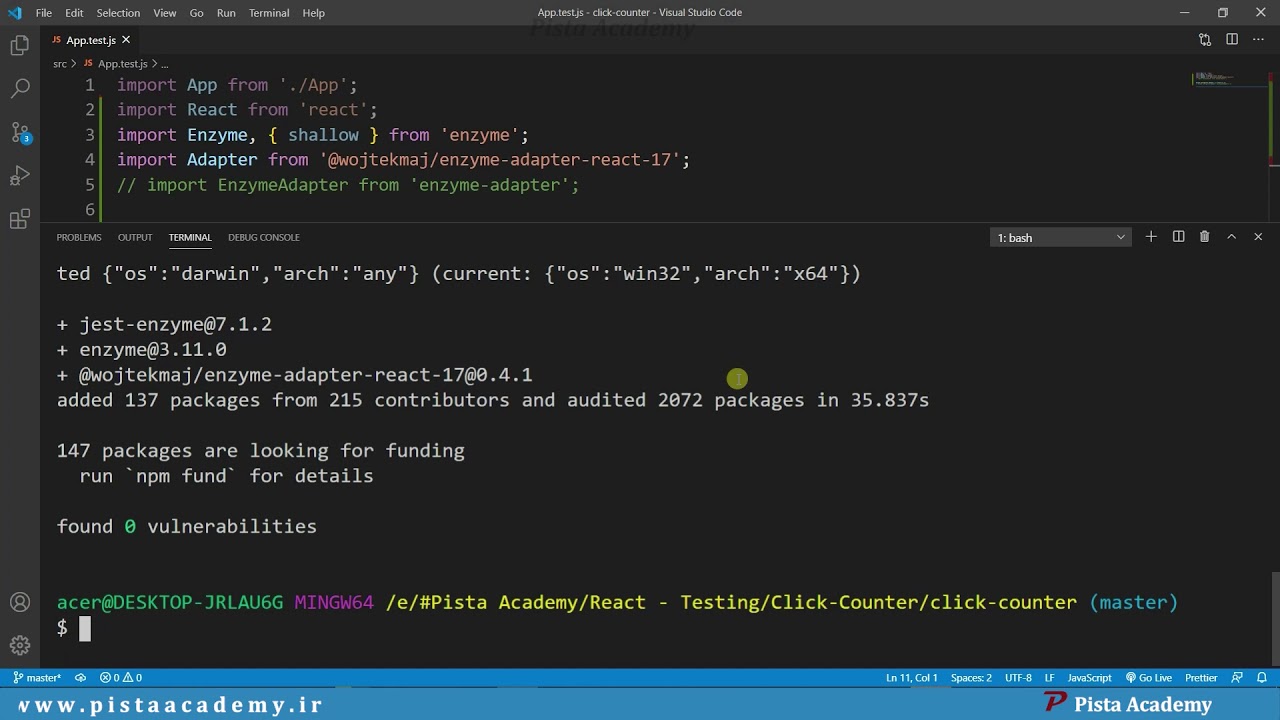
Task: Select the Terminal panel tab
Action: click(x=190, y=237)
